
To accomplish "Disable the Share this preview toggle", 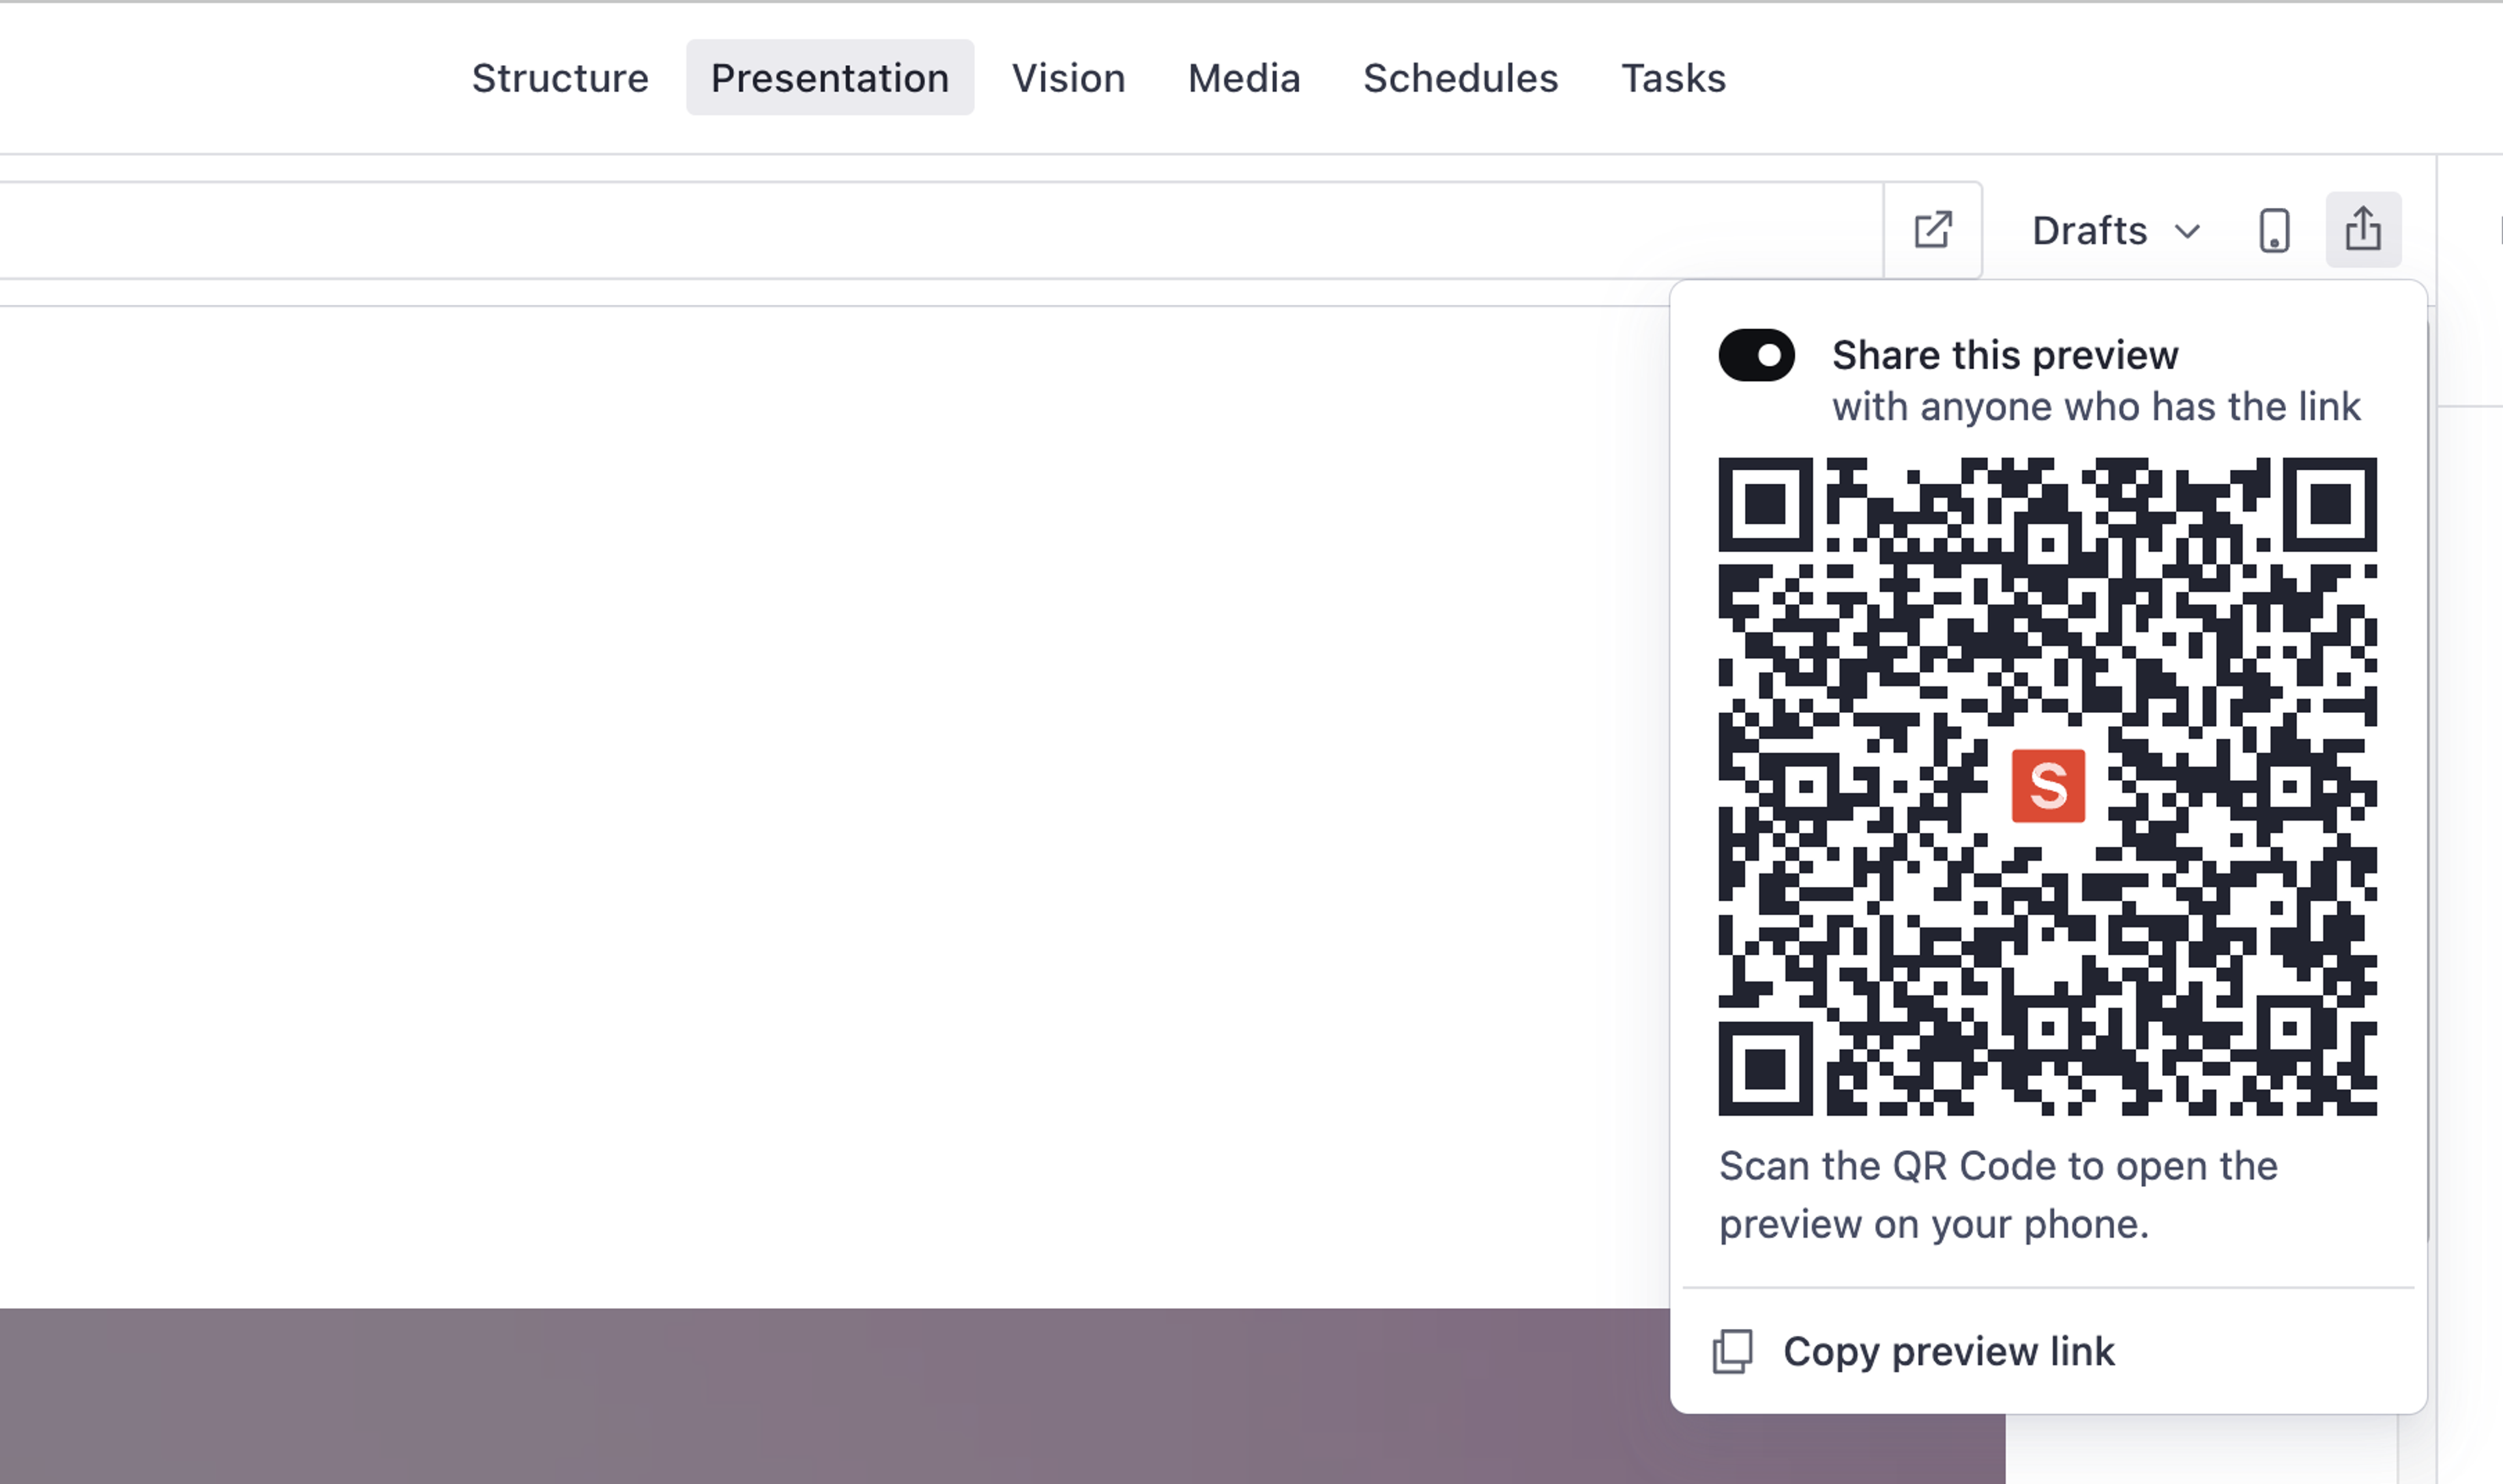I will pyautogui.click(x=1756, y=355).
